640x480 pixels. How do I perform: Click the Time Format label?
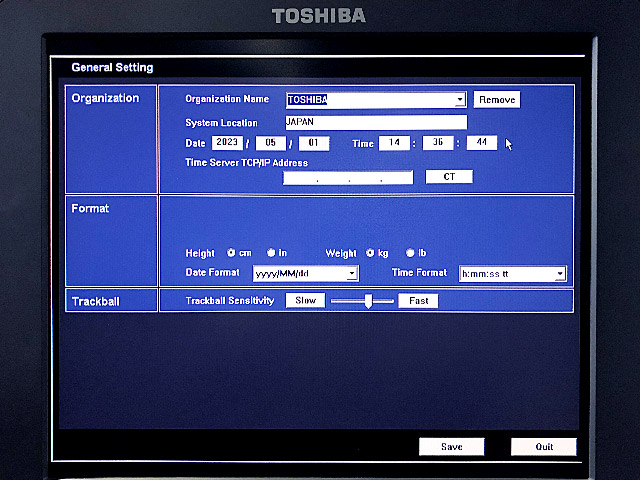tap(419, 272)
